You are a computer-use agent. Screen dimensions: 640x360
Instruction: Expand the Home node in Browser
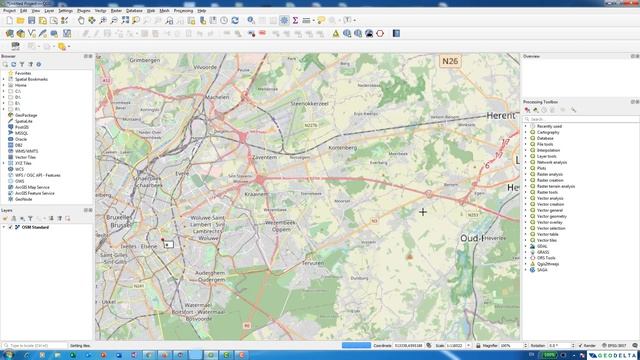point(4,85)
